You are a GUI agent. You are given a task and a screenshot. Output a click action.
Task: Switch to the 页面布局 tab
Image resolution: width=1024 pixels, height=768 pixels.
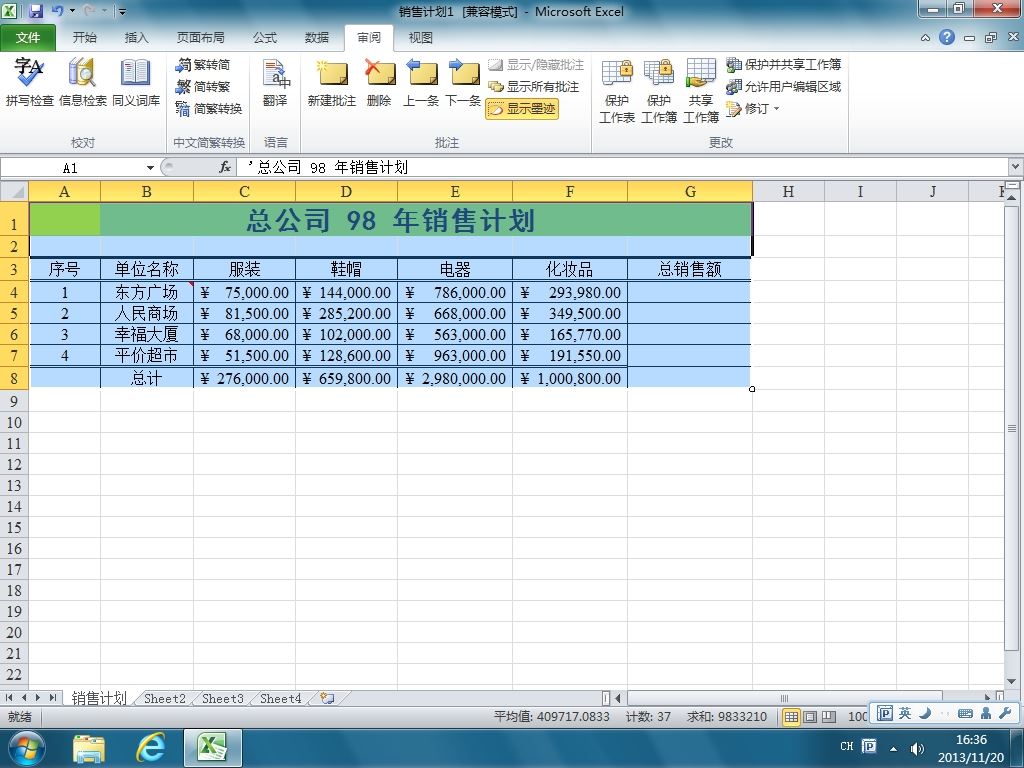click(200, 37)
